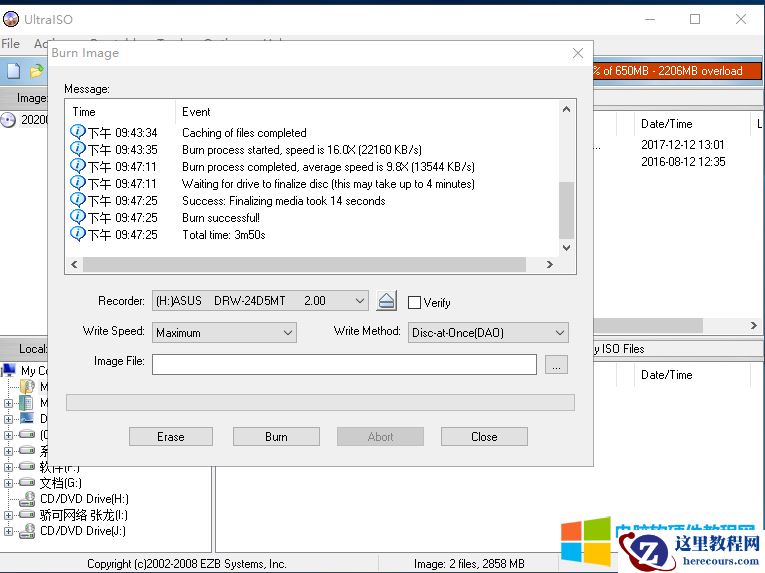Click the 骄可网络 张龙(I:) drive icon
765x573 pixels.
click(27, 514)
